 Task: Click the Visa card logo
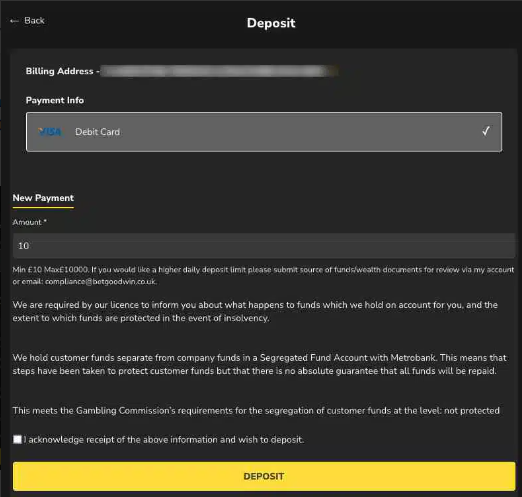click(50, 132)
